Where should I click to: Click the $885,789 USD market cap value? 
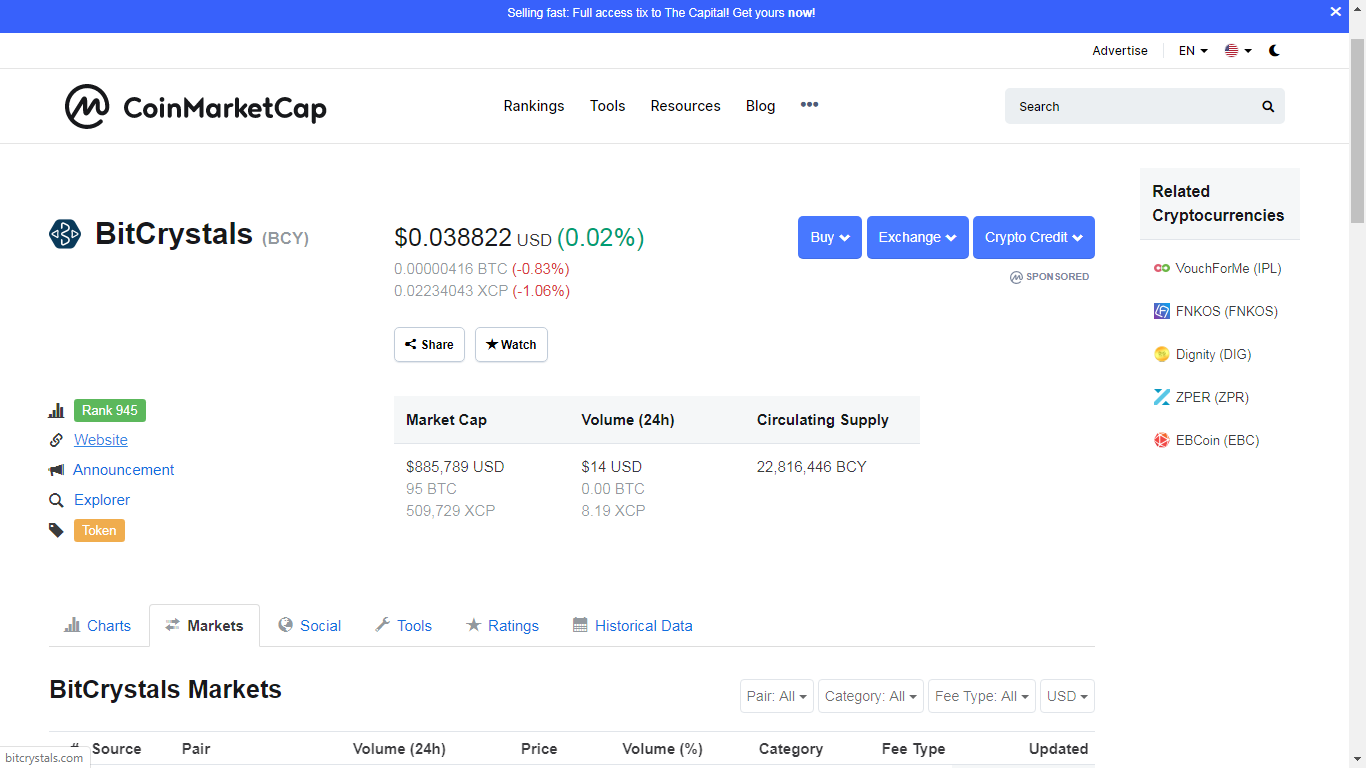pos(455,467)
